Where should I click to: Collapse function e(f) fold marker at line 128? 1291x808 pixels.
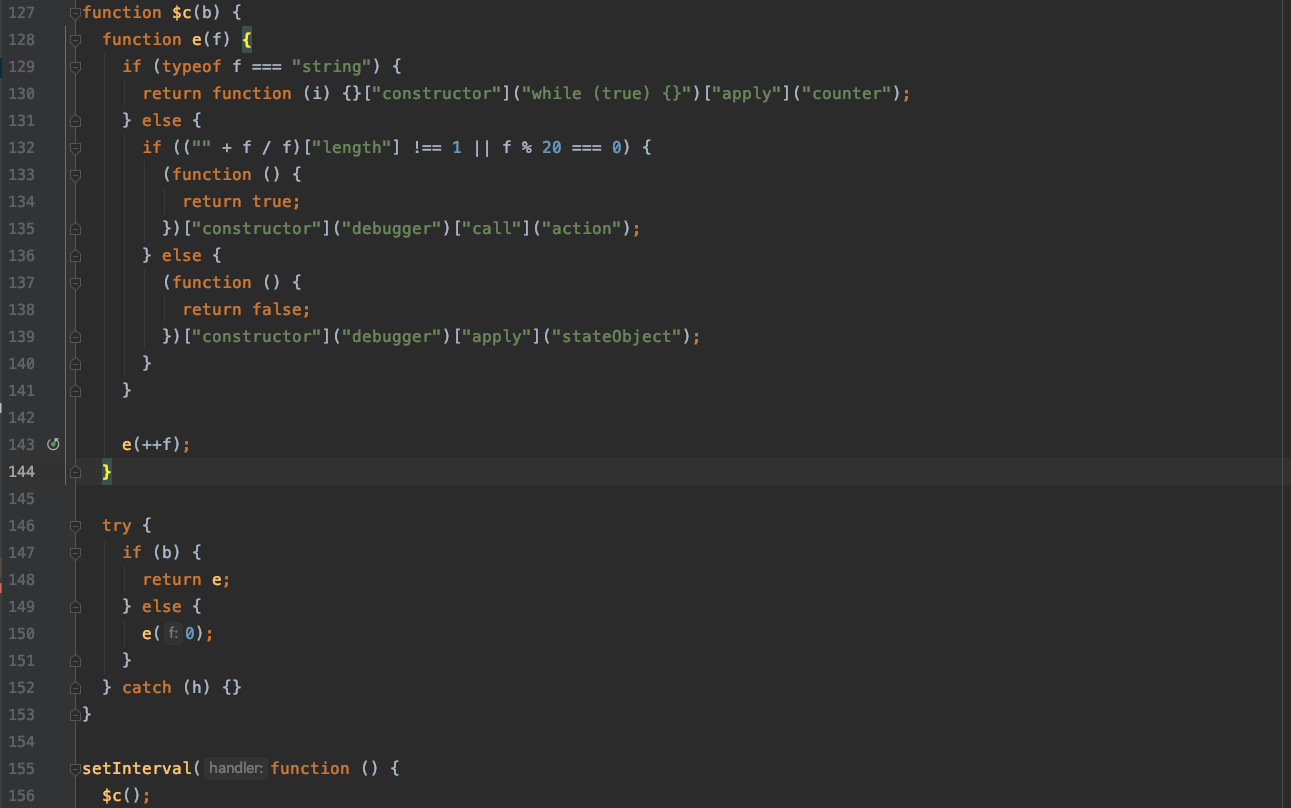click(75, 40)
